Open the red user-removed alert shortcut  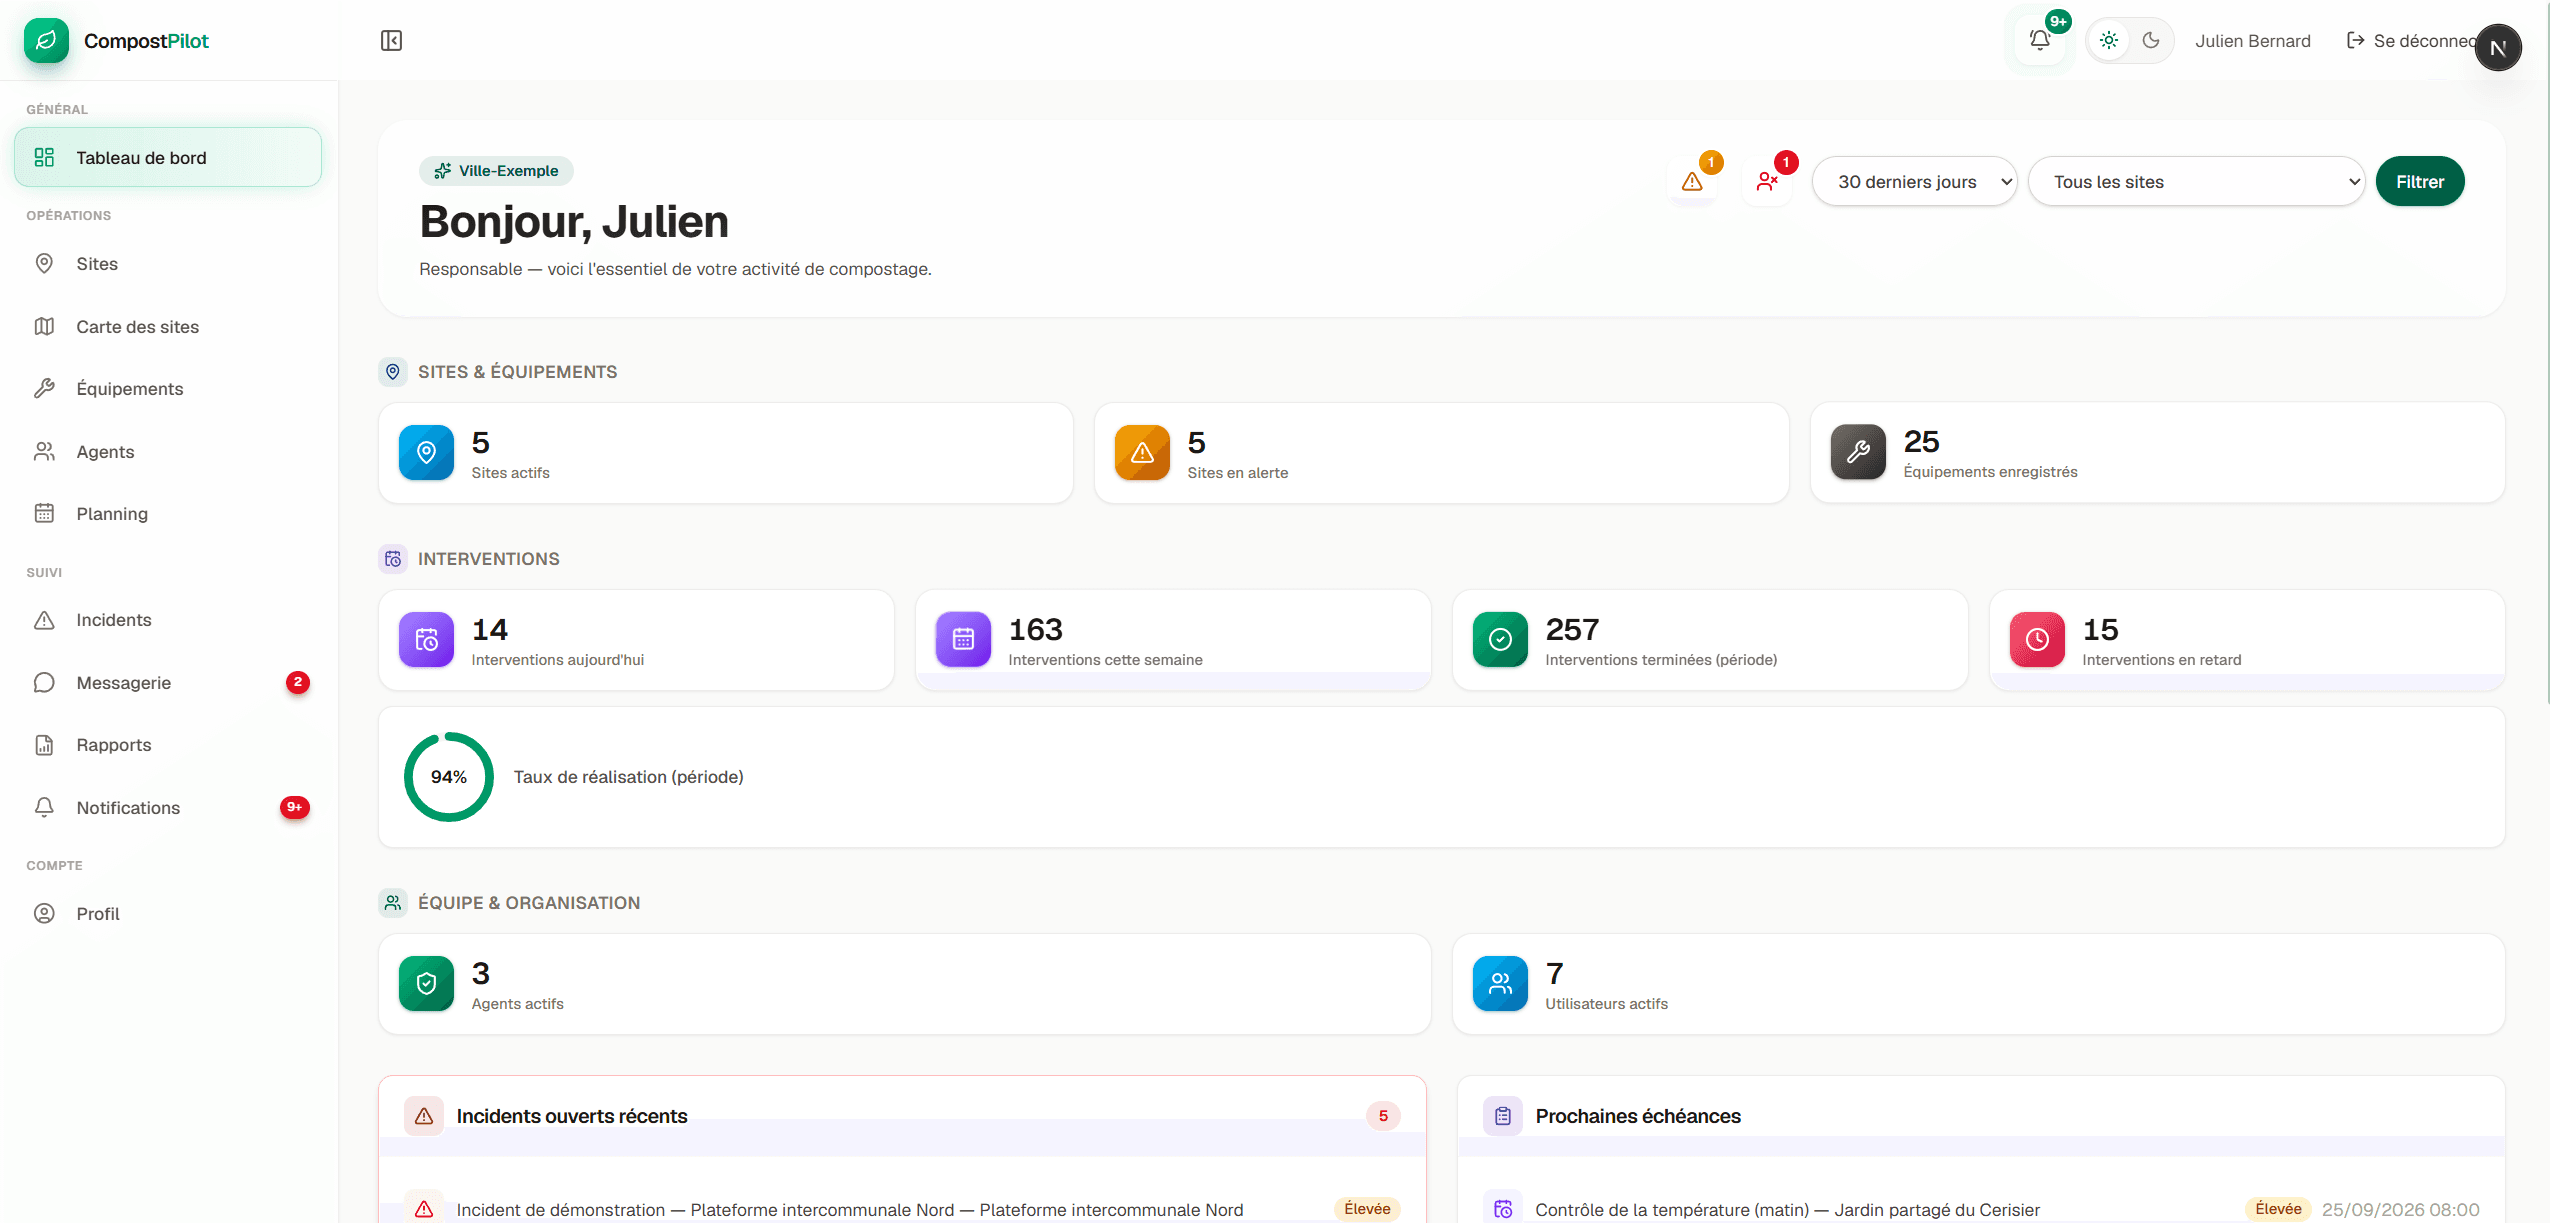[x=1767, y=181]
